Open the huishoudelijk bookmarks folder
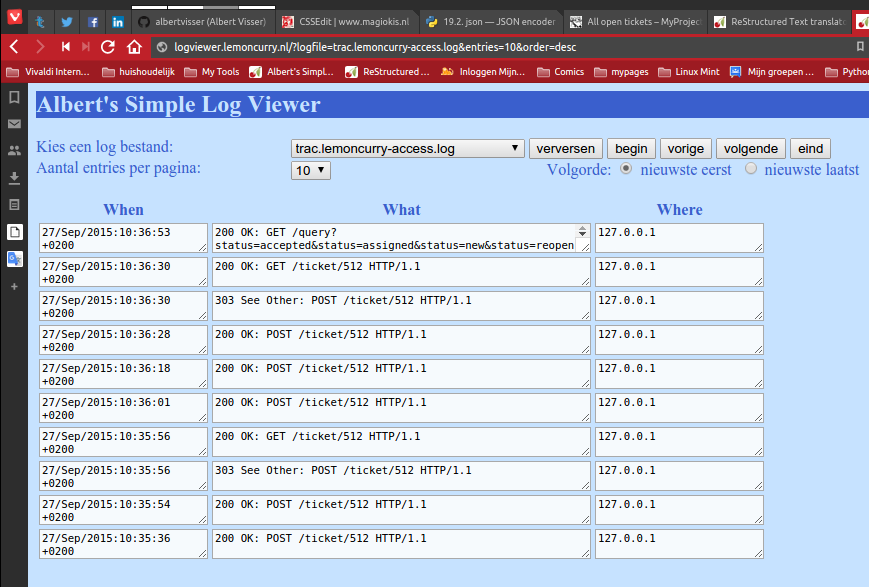The width and height of the screenshot is (869, 587). [139, 72]
